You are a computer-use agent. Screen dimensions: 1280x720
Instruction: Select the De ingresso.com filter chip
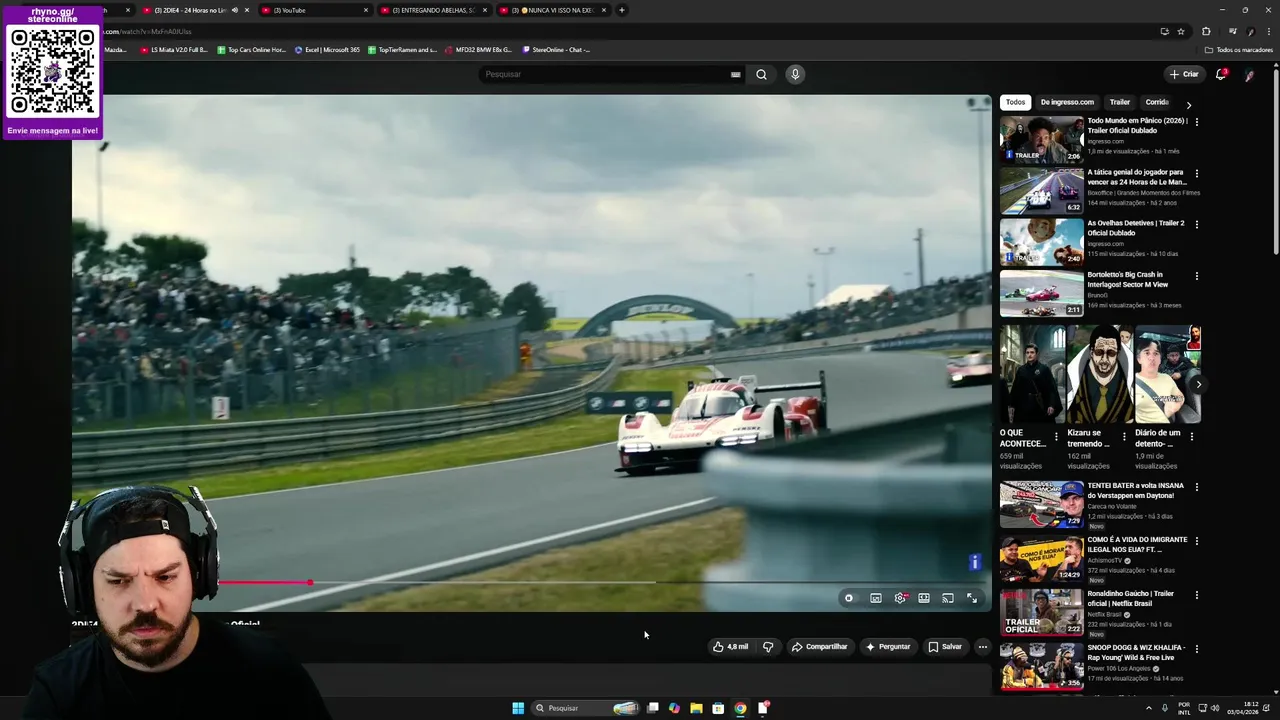tap(1067, 102)
